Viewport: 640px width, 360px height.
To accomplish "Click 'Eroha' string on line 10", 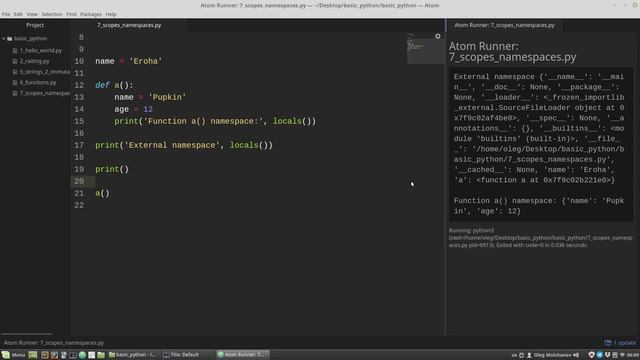I will pos(146,61).
